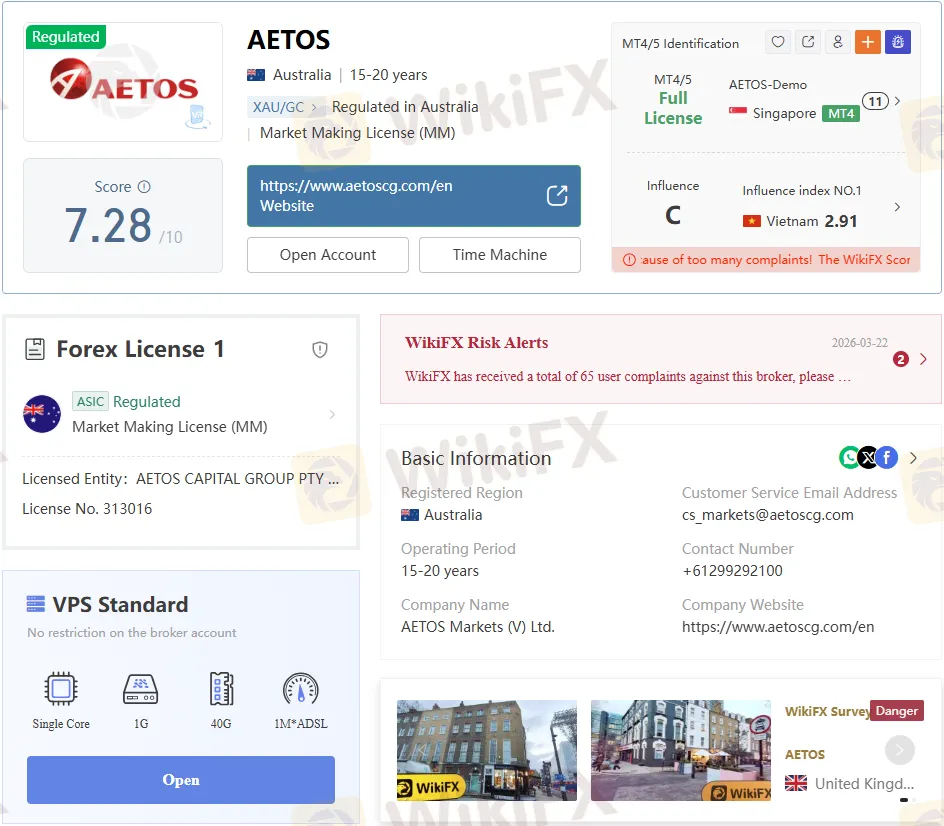The width and height of the screenshot is (944, 826).
Task: Click the blue Open VPS button
Action: 181,780
